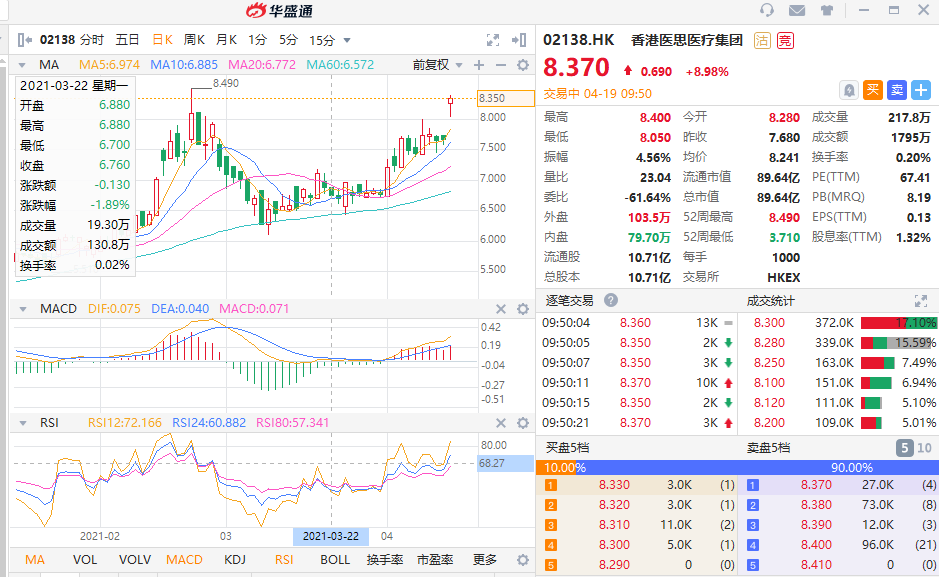This screenshot has width=939, height=577.
Task: Expand the 成交统计 panel icon
Action: pos(920,301)
